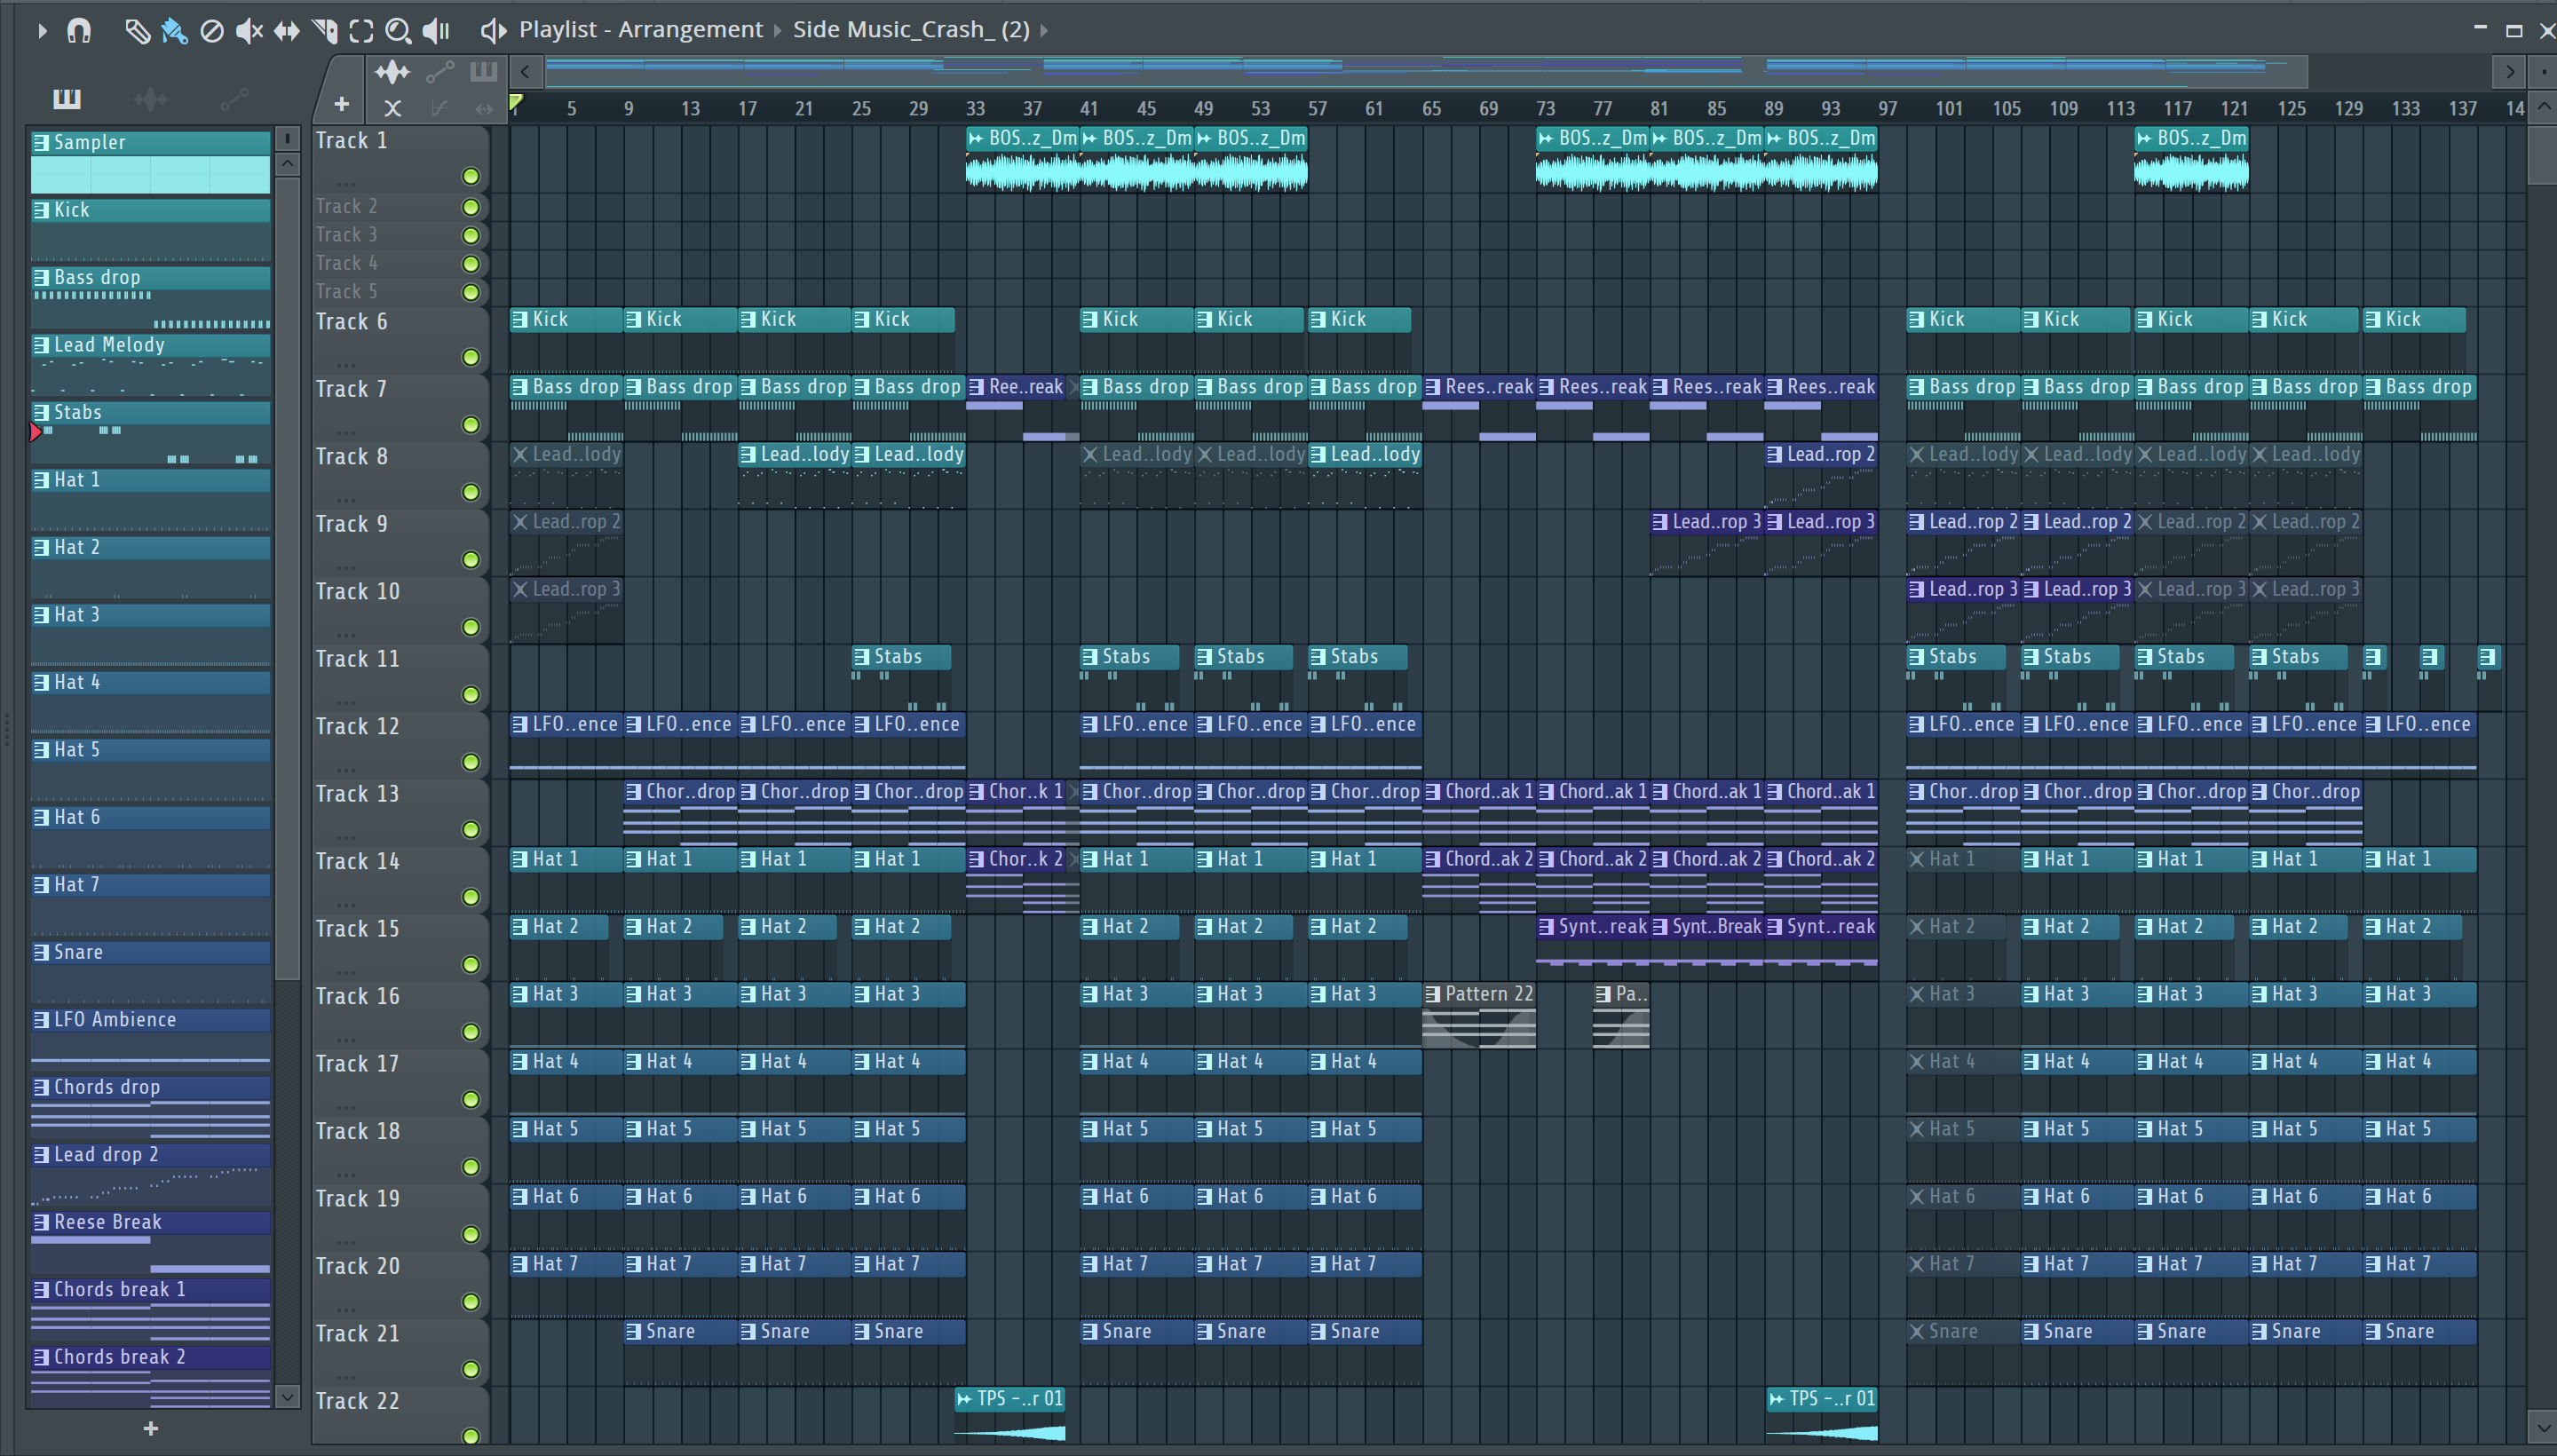Toggle the magnet snap tool

pos(79,31)
